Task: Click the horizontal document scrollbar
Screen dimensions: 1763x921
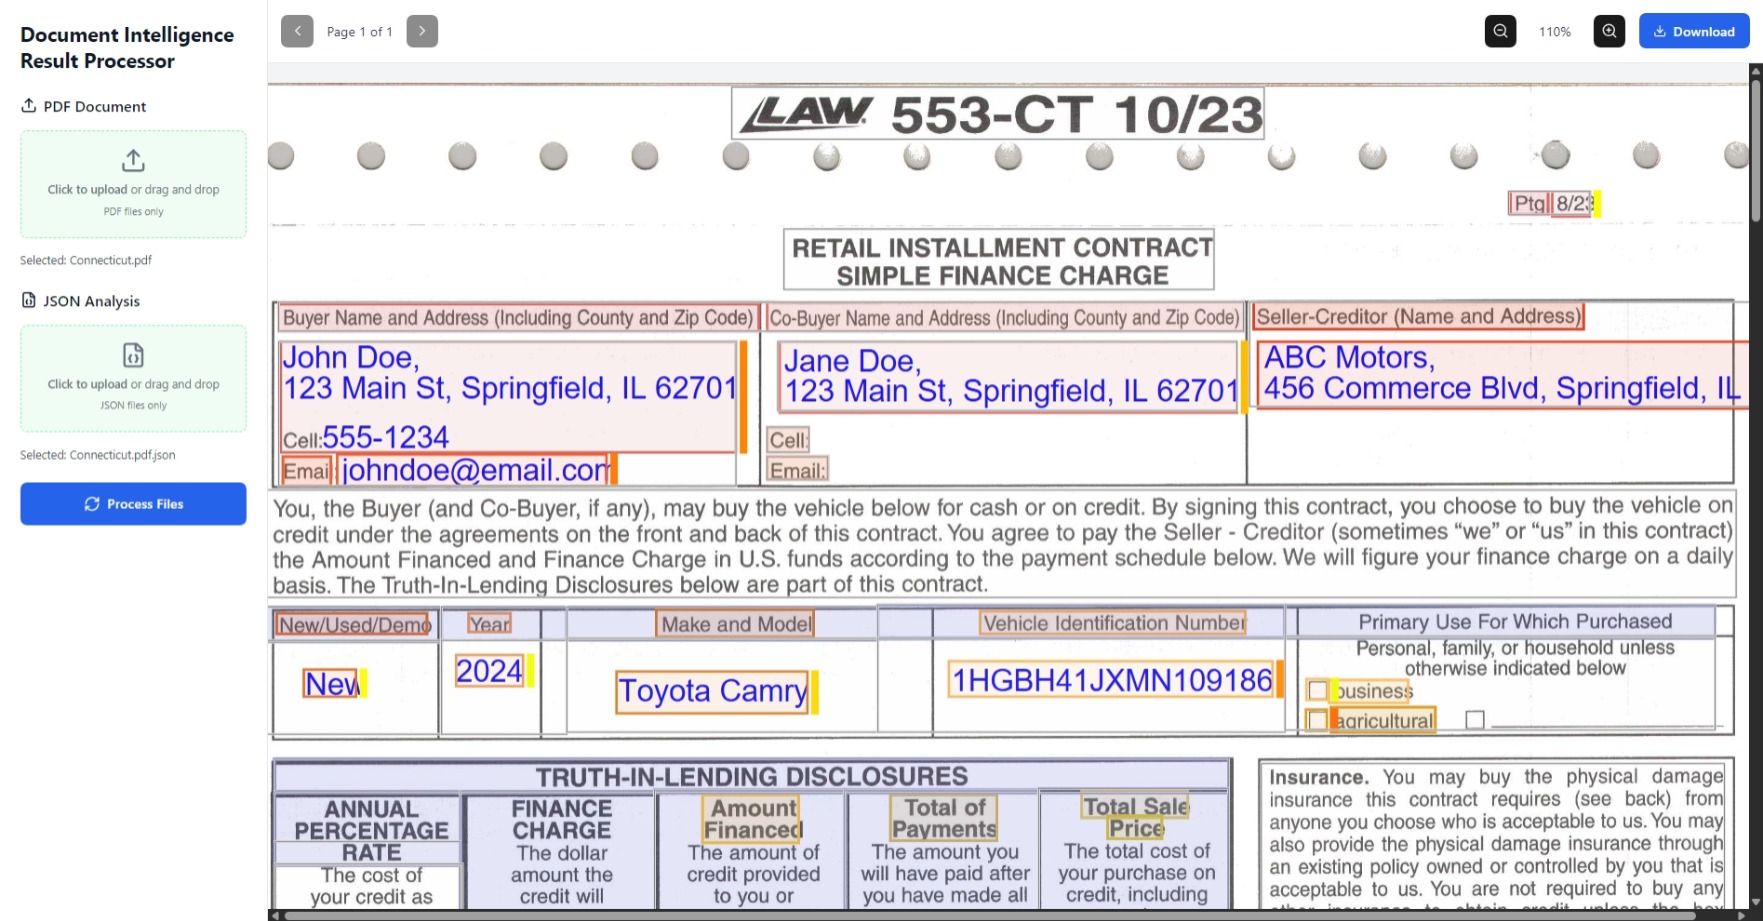Action: [x=1010, y=915]
